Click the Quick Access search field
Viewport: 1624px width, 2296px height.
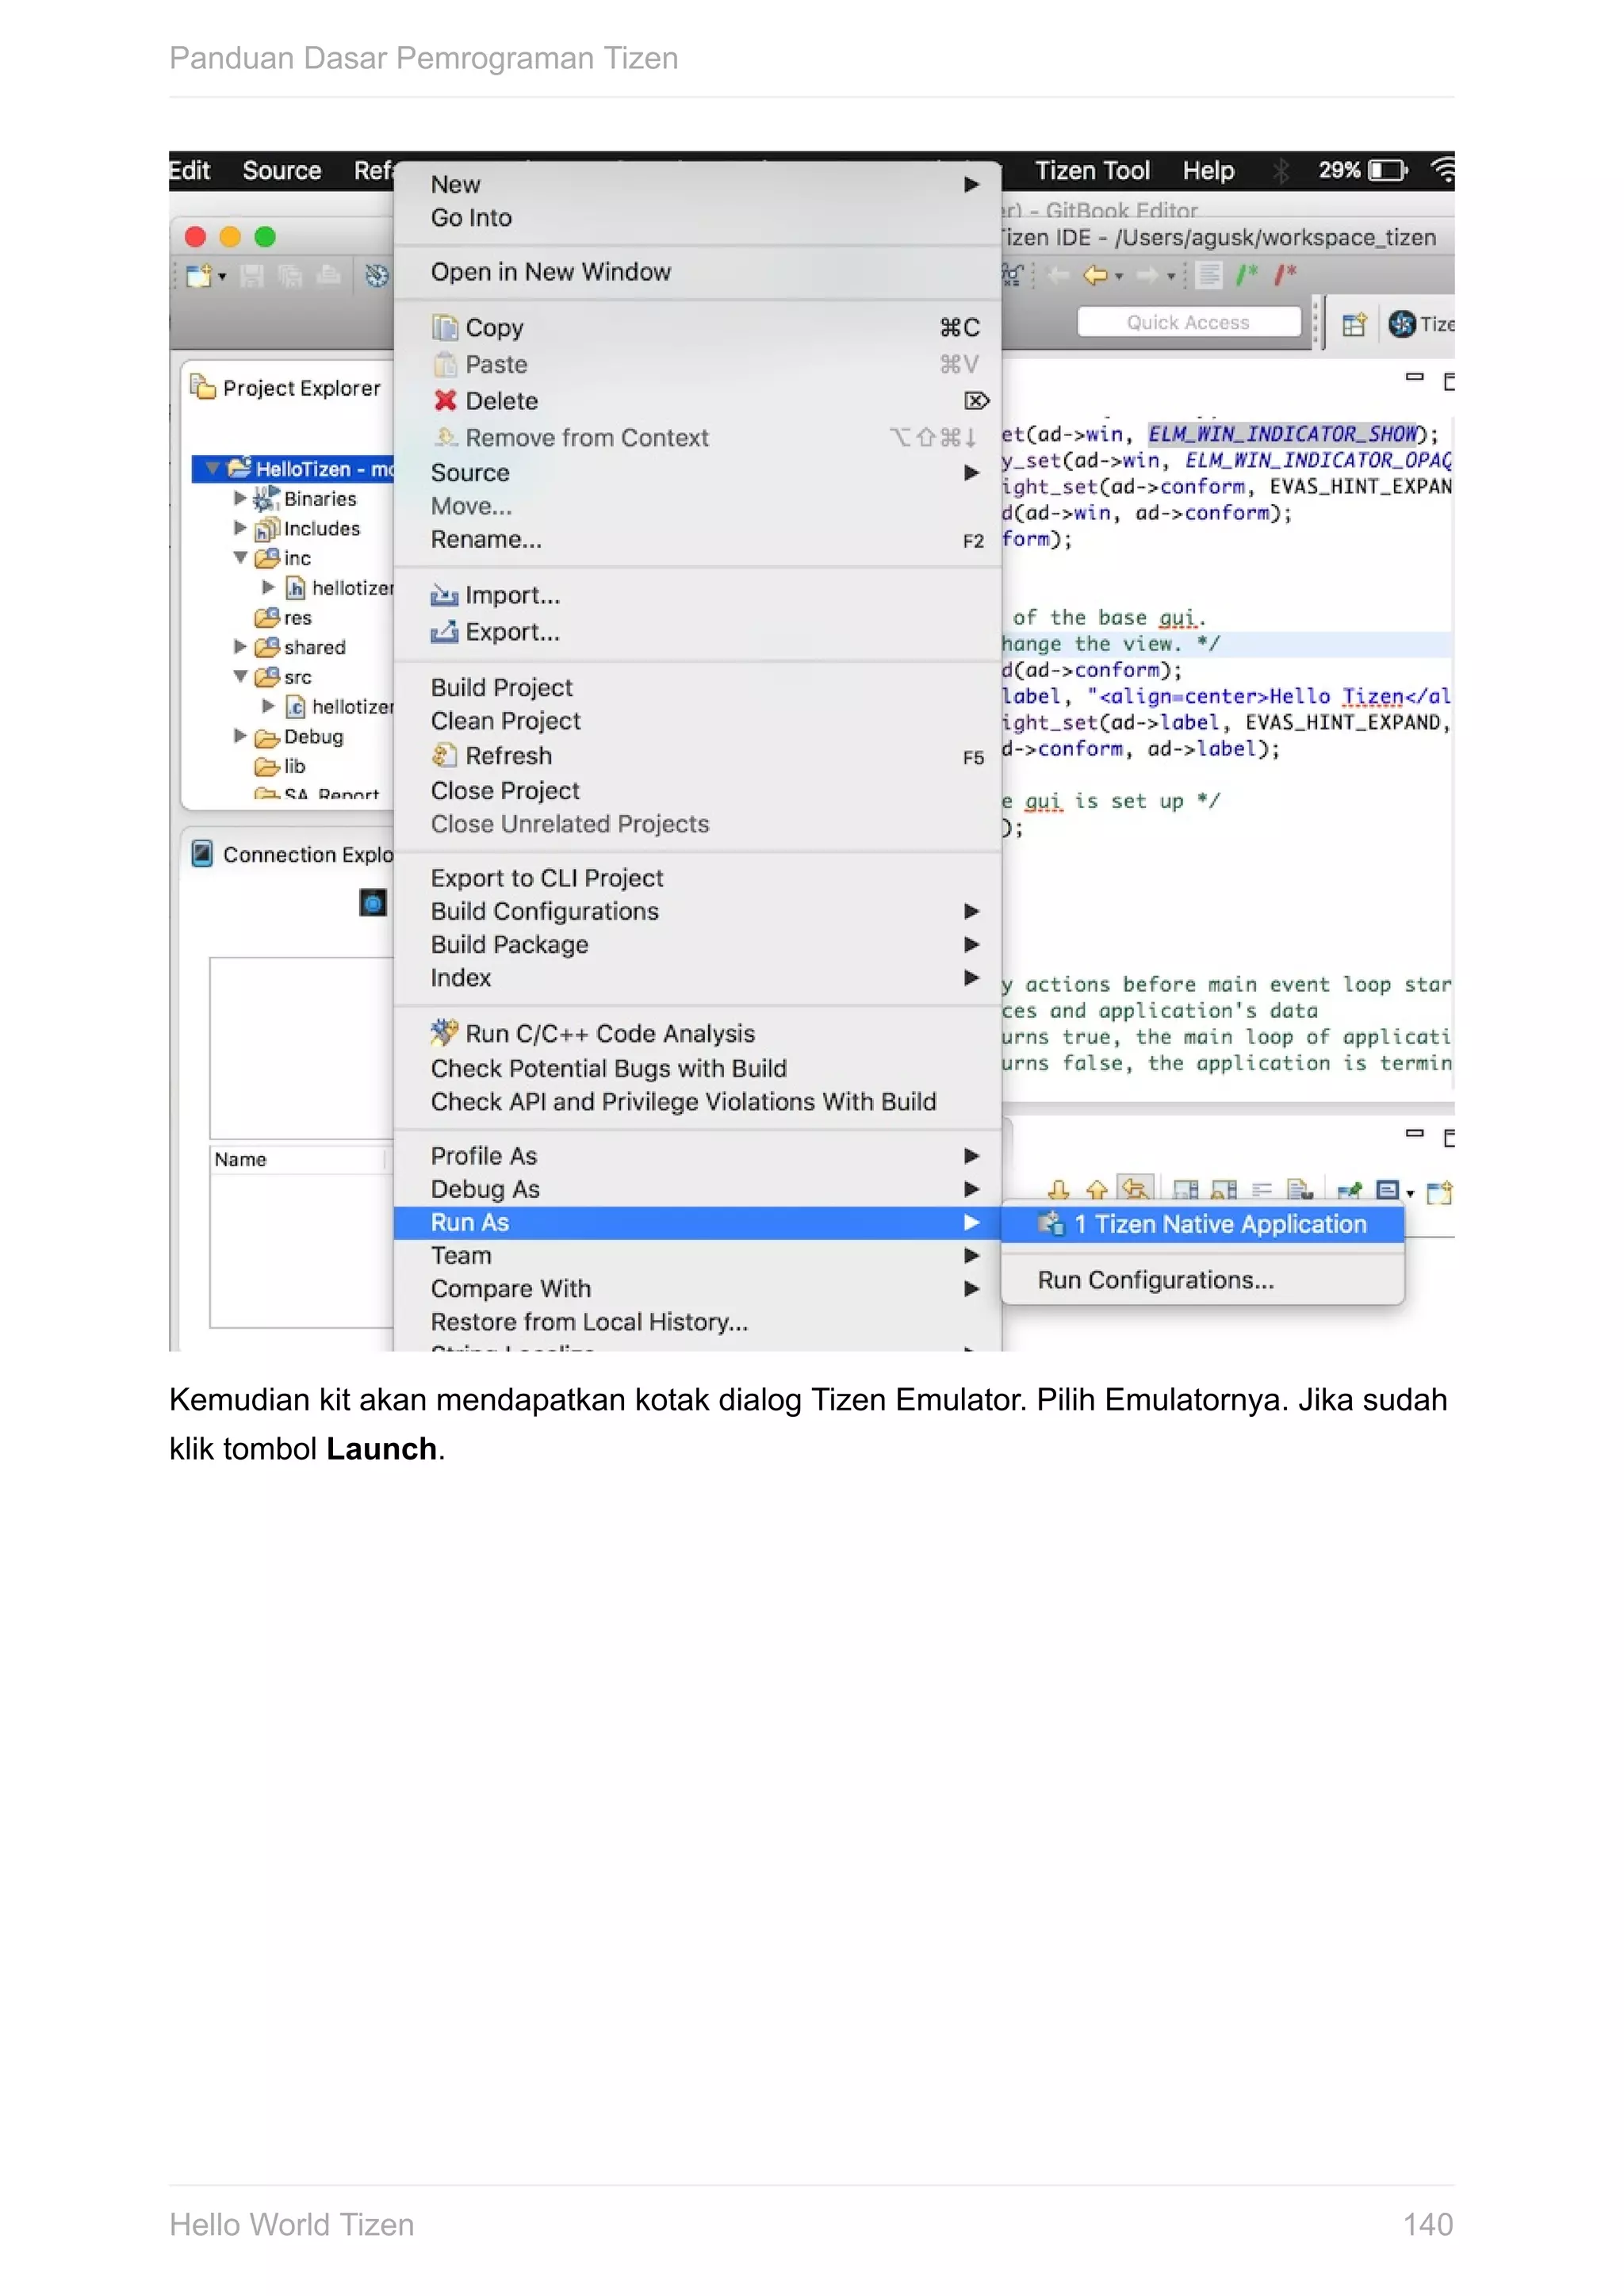[1189, 323]
